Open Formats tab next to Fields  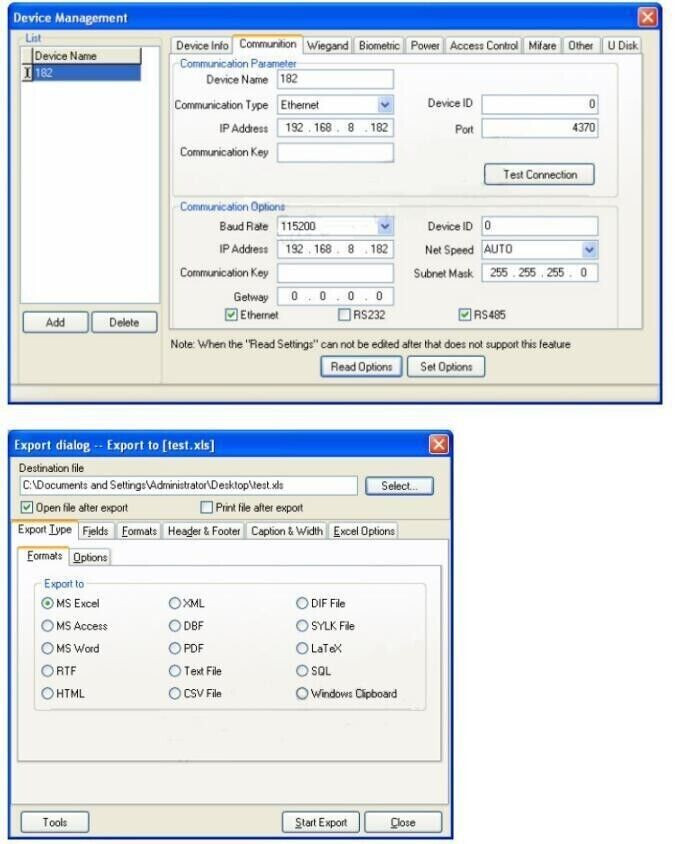click(x=139, y=531)
